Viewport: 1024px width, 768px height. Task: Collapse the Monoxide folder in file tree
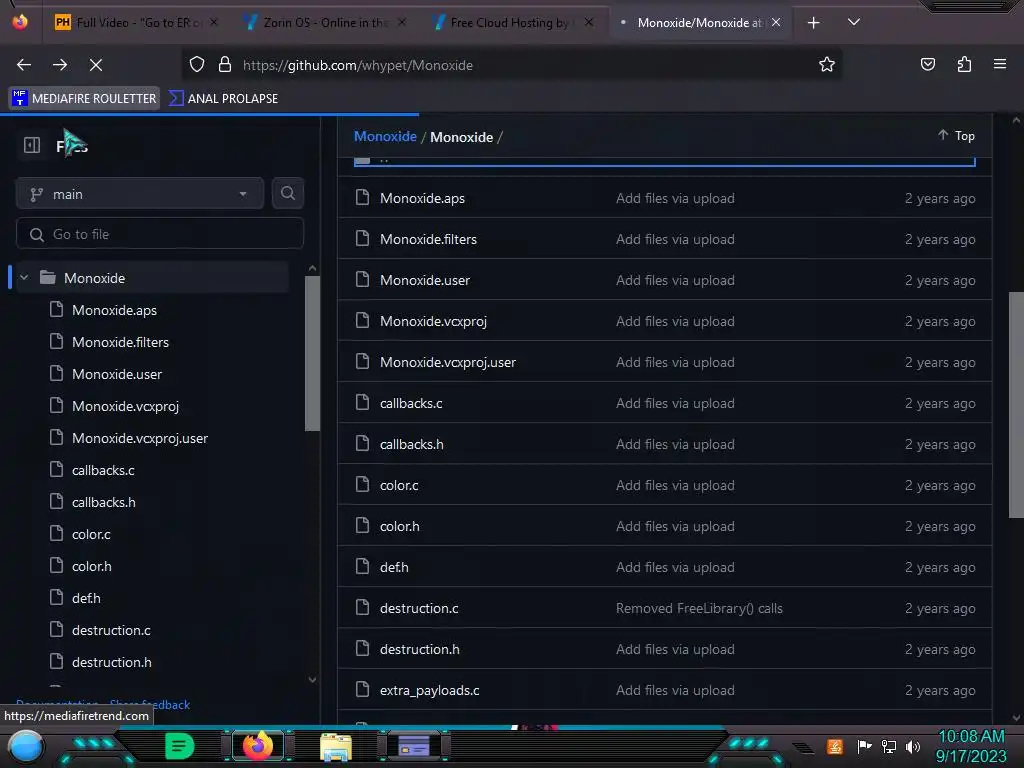24,278
